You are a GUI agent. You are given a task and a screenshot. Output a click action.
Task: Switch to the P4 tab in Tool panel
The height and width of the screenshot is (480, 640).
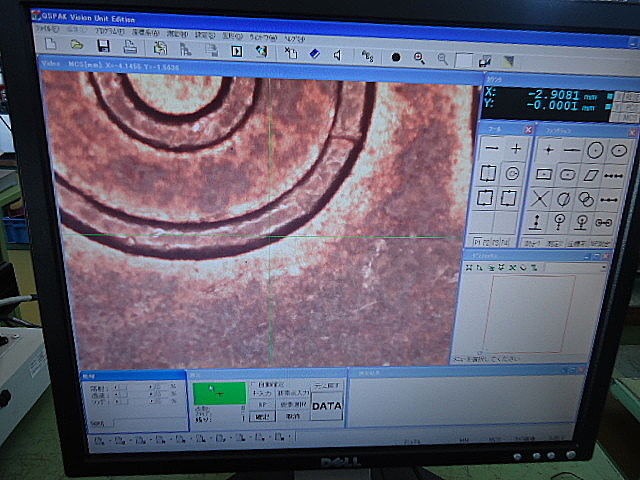click(504, 242)
